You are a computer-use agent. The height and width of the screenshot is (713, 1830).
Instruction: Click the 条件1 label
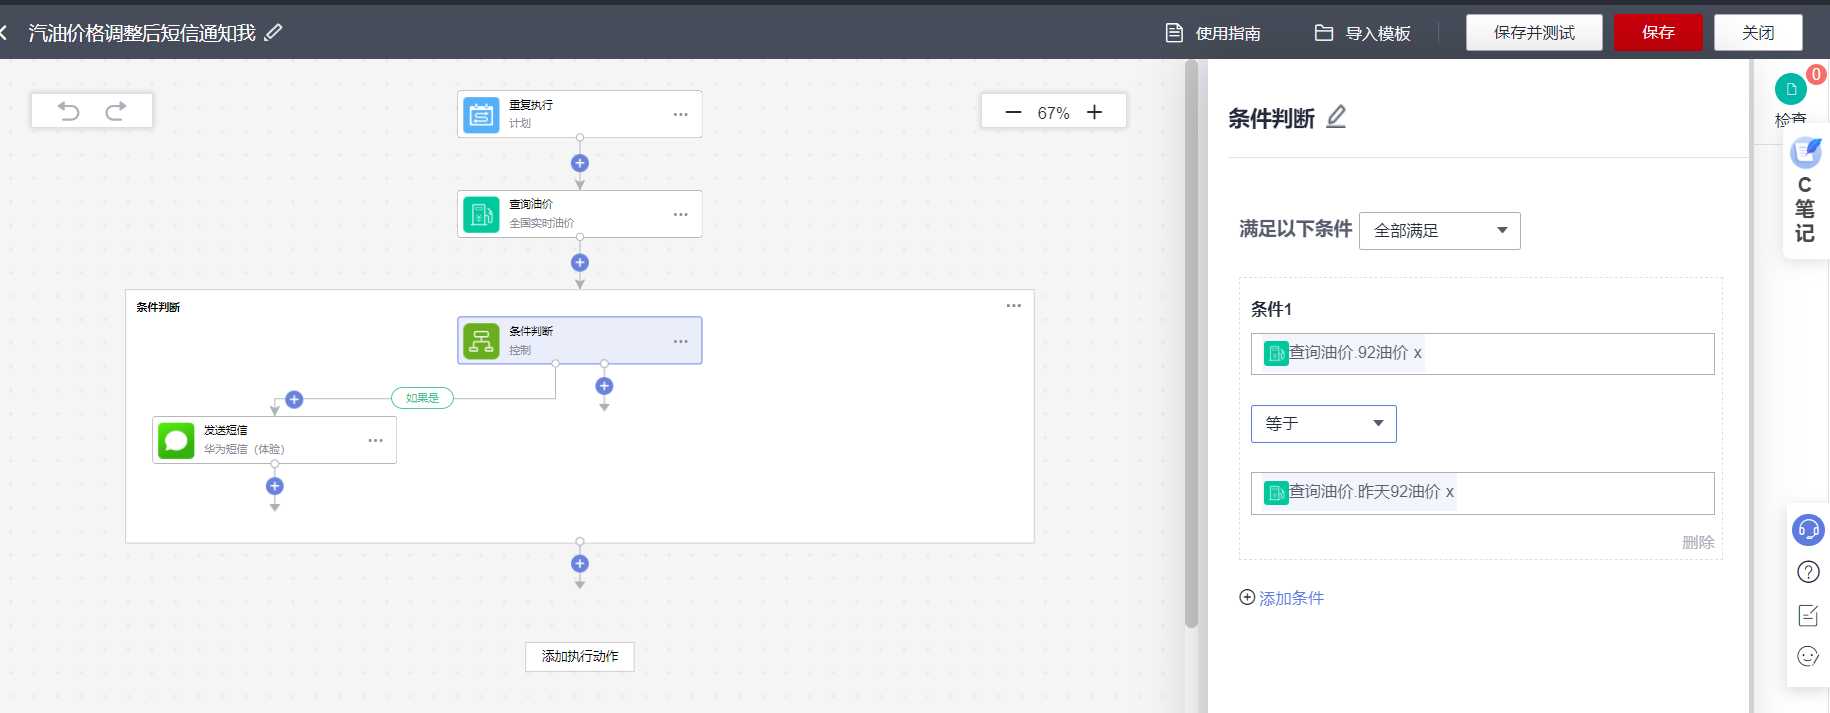[1271, 309]
